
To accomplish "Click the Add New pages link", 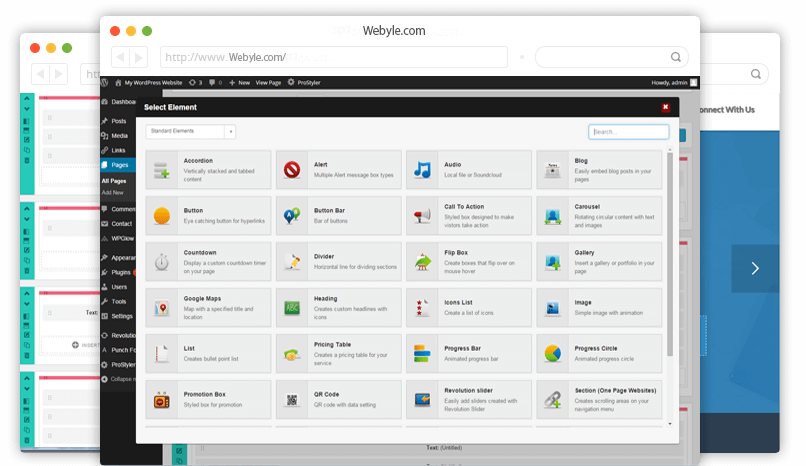I will [113, 193].
